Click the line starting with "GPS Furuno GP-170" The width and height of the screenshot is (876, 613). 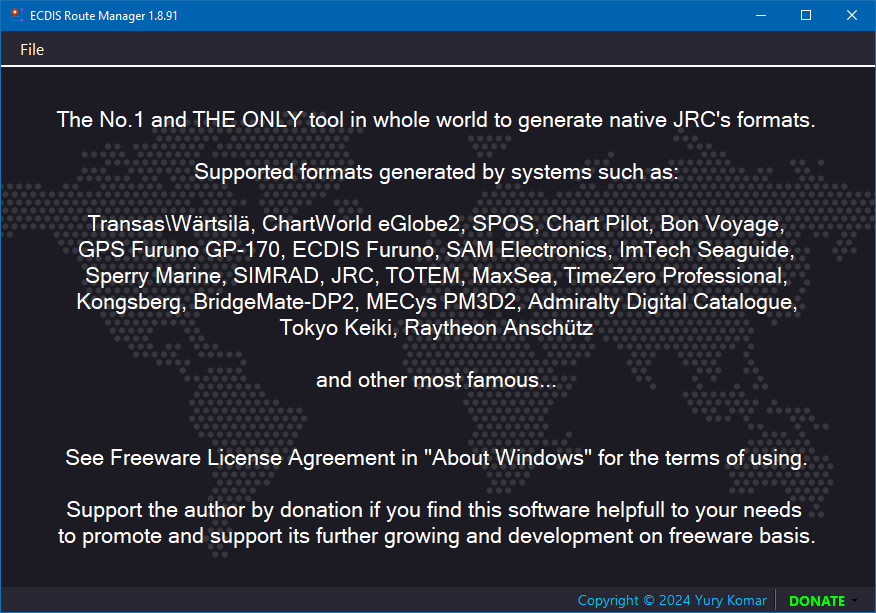[x=436, y=250]
